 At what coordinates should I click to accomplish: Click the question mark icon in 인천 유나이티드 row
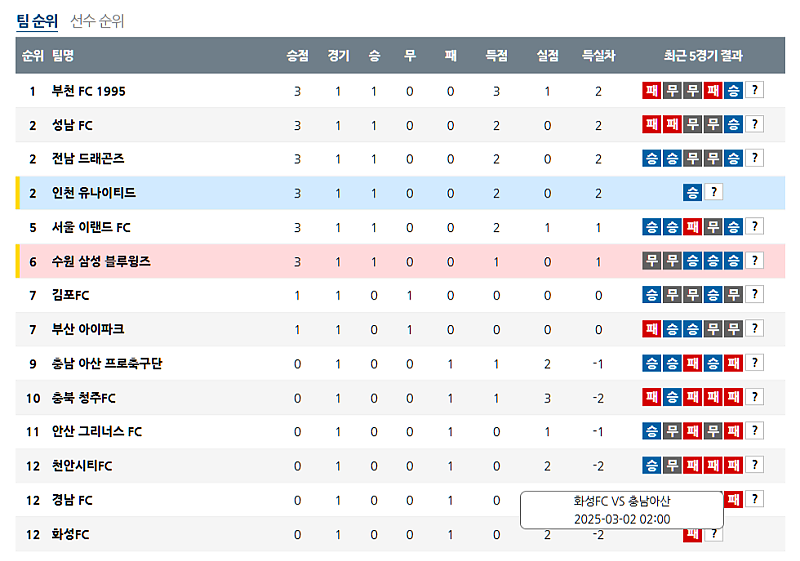tap(712, 193)
